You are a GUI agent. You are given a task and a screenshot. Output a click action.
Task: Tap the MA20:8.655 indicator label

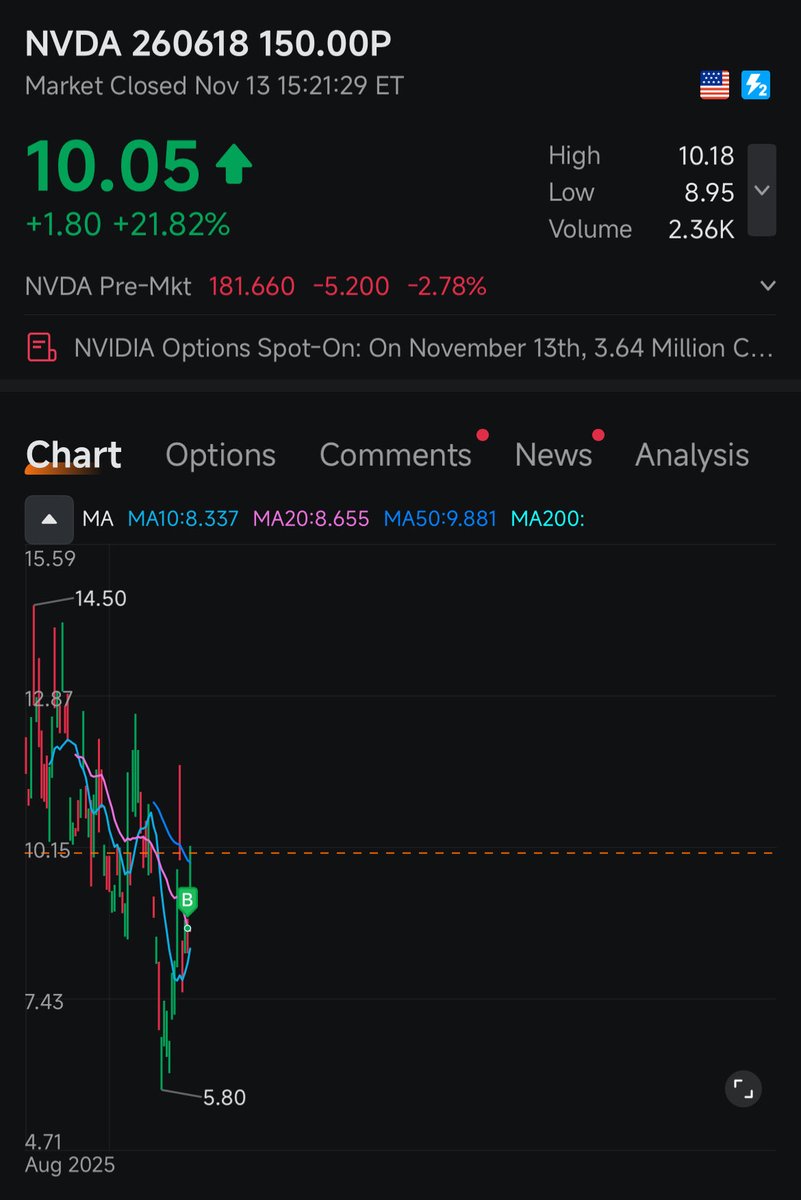point(311,519)
